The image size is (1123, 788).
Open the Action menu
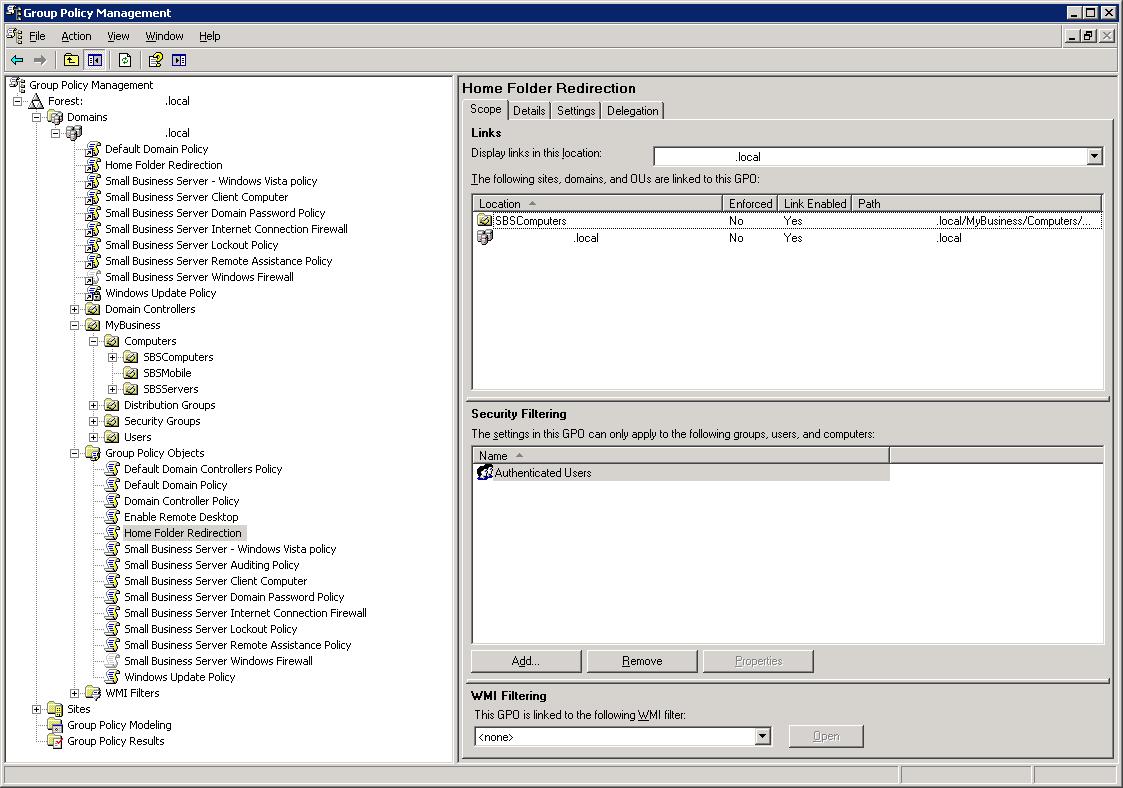point(76,36)
